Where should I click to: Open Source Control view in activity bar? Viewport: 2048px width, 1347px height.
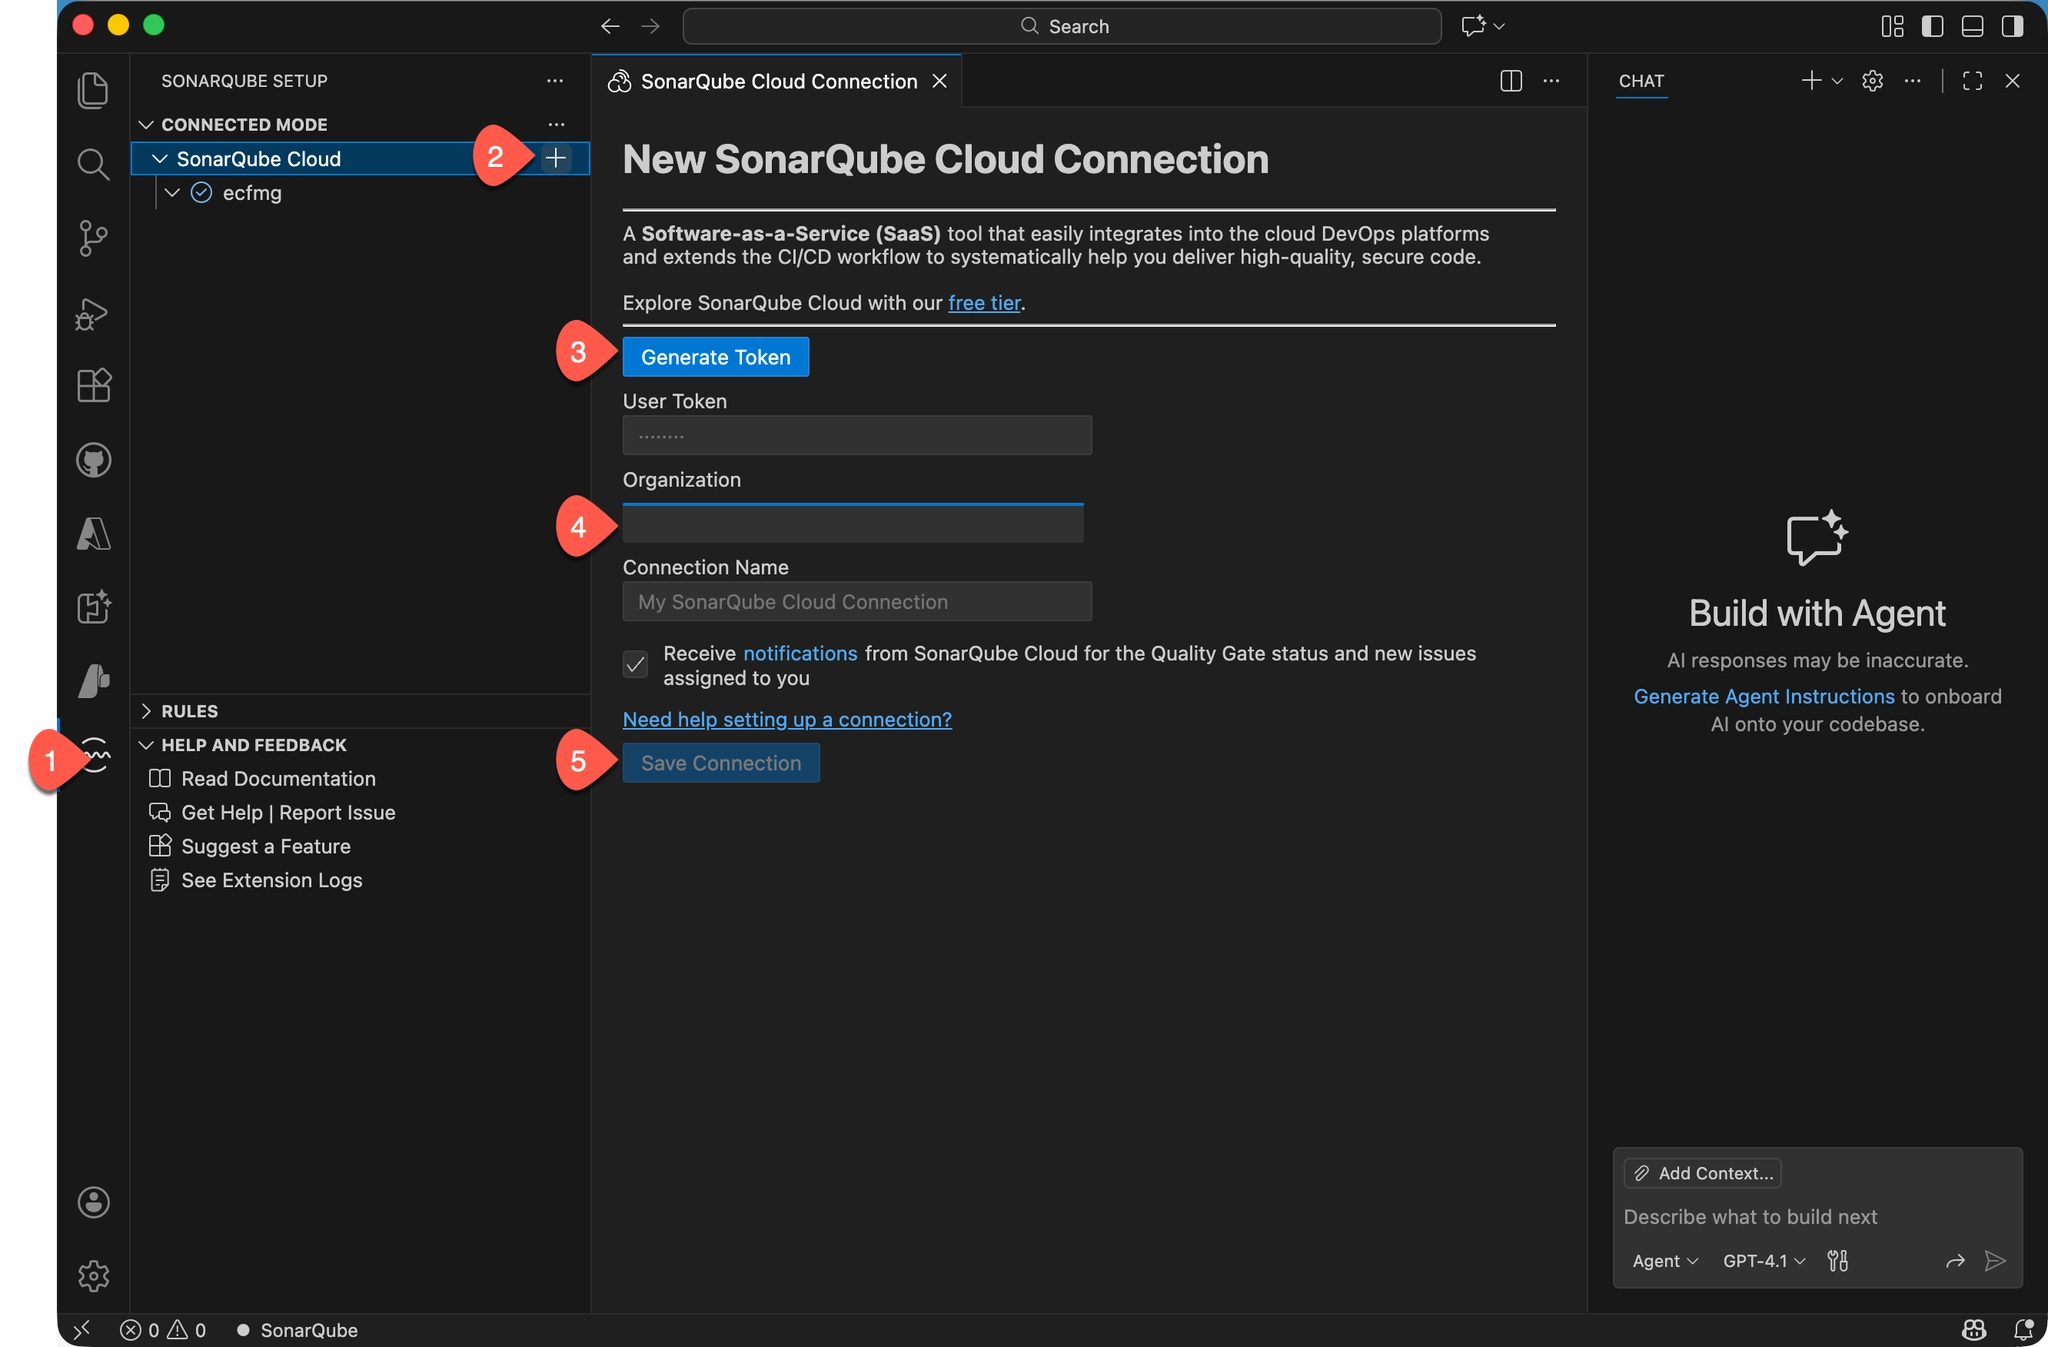click(93, 238)
